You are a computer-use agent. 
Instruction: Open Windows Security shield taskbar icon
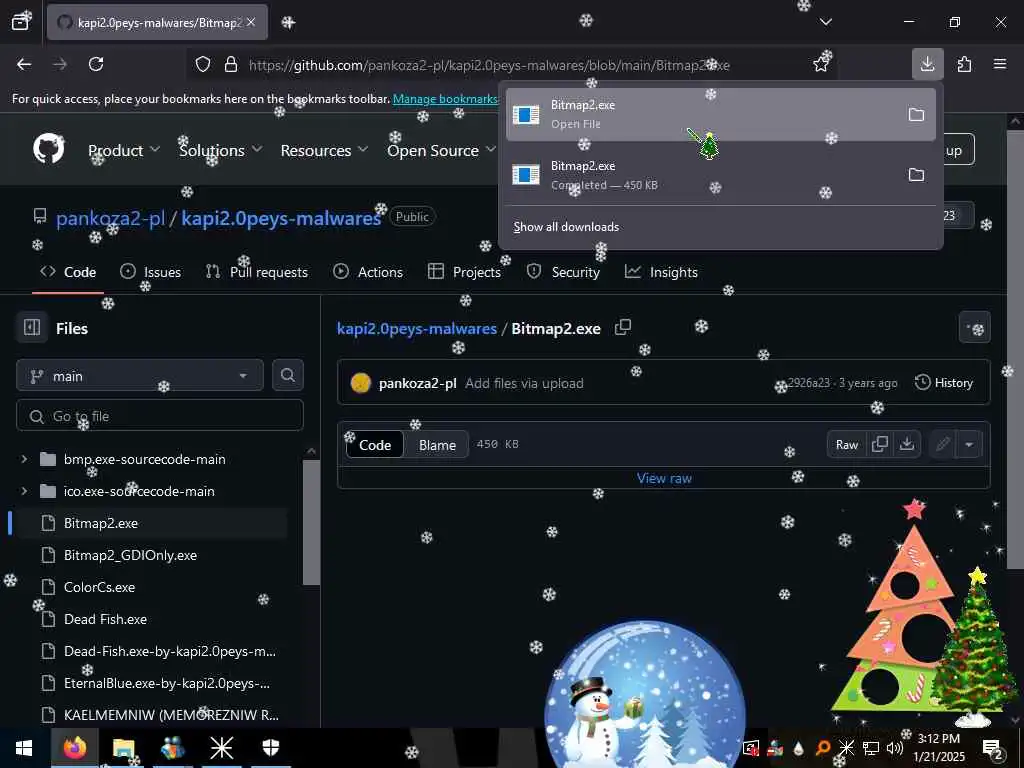(270, 748)
